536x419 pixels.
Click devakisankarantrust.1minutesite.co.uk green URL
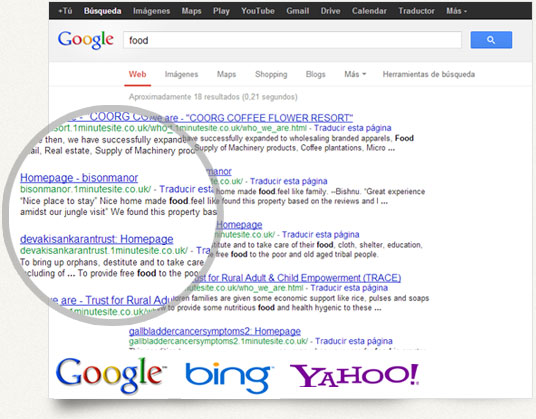pyautogui.click(x=104, y=251)
